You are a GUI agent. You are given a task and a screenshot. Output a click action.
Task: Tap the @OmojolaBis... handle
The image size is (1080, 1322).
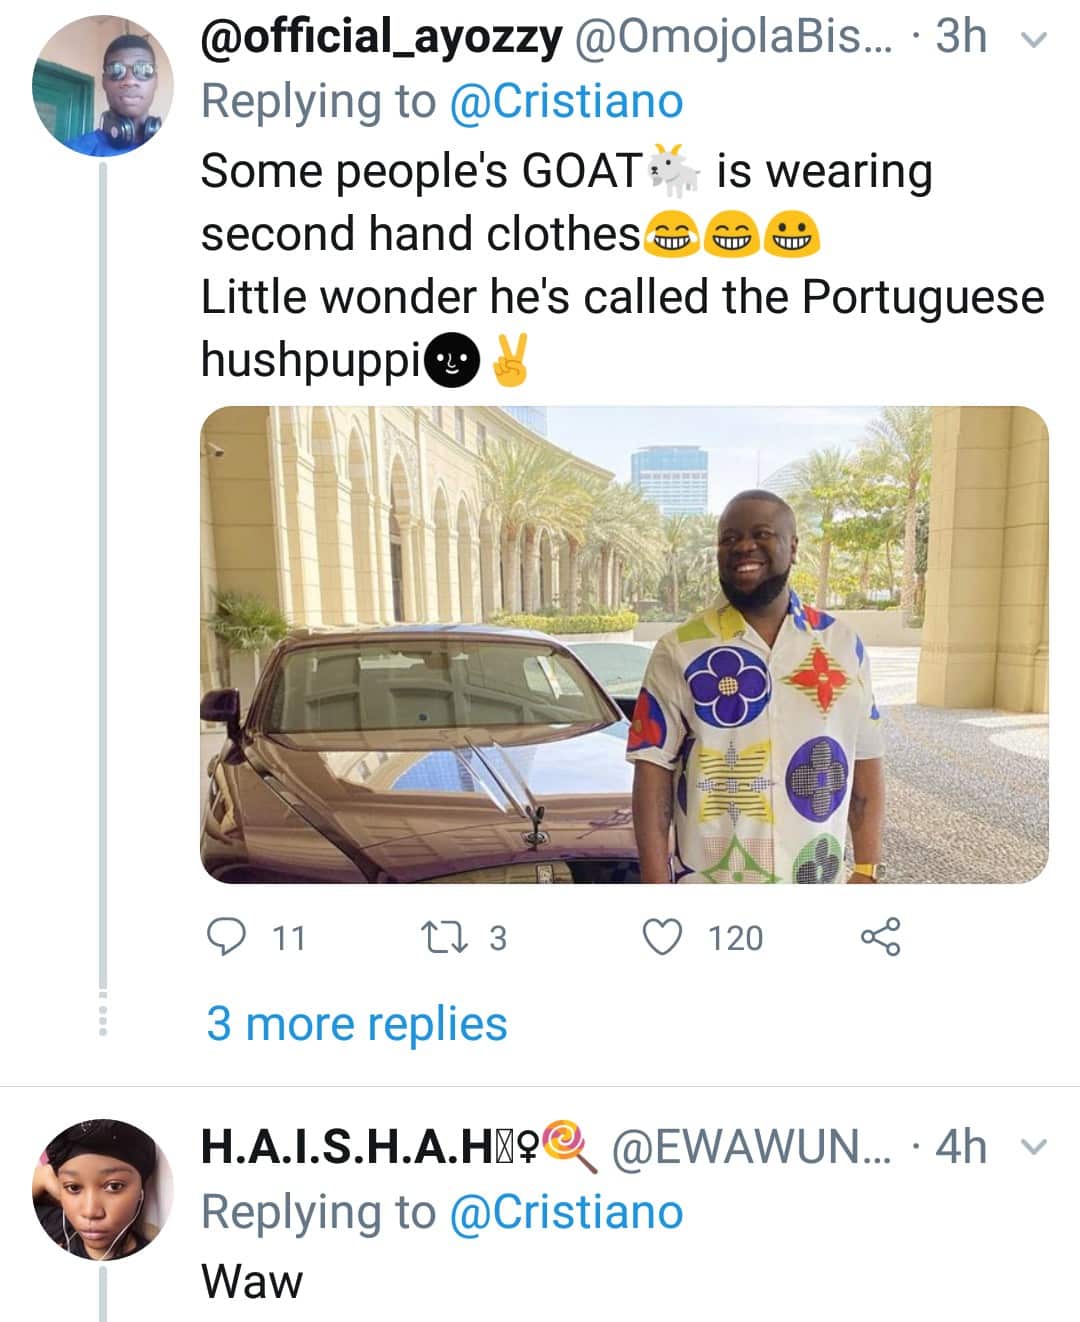(x=732, y=37)
